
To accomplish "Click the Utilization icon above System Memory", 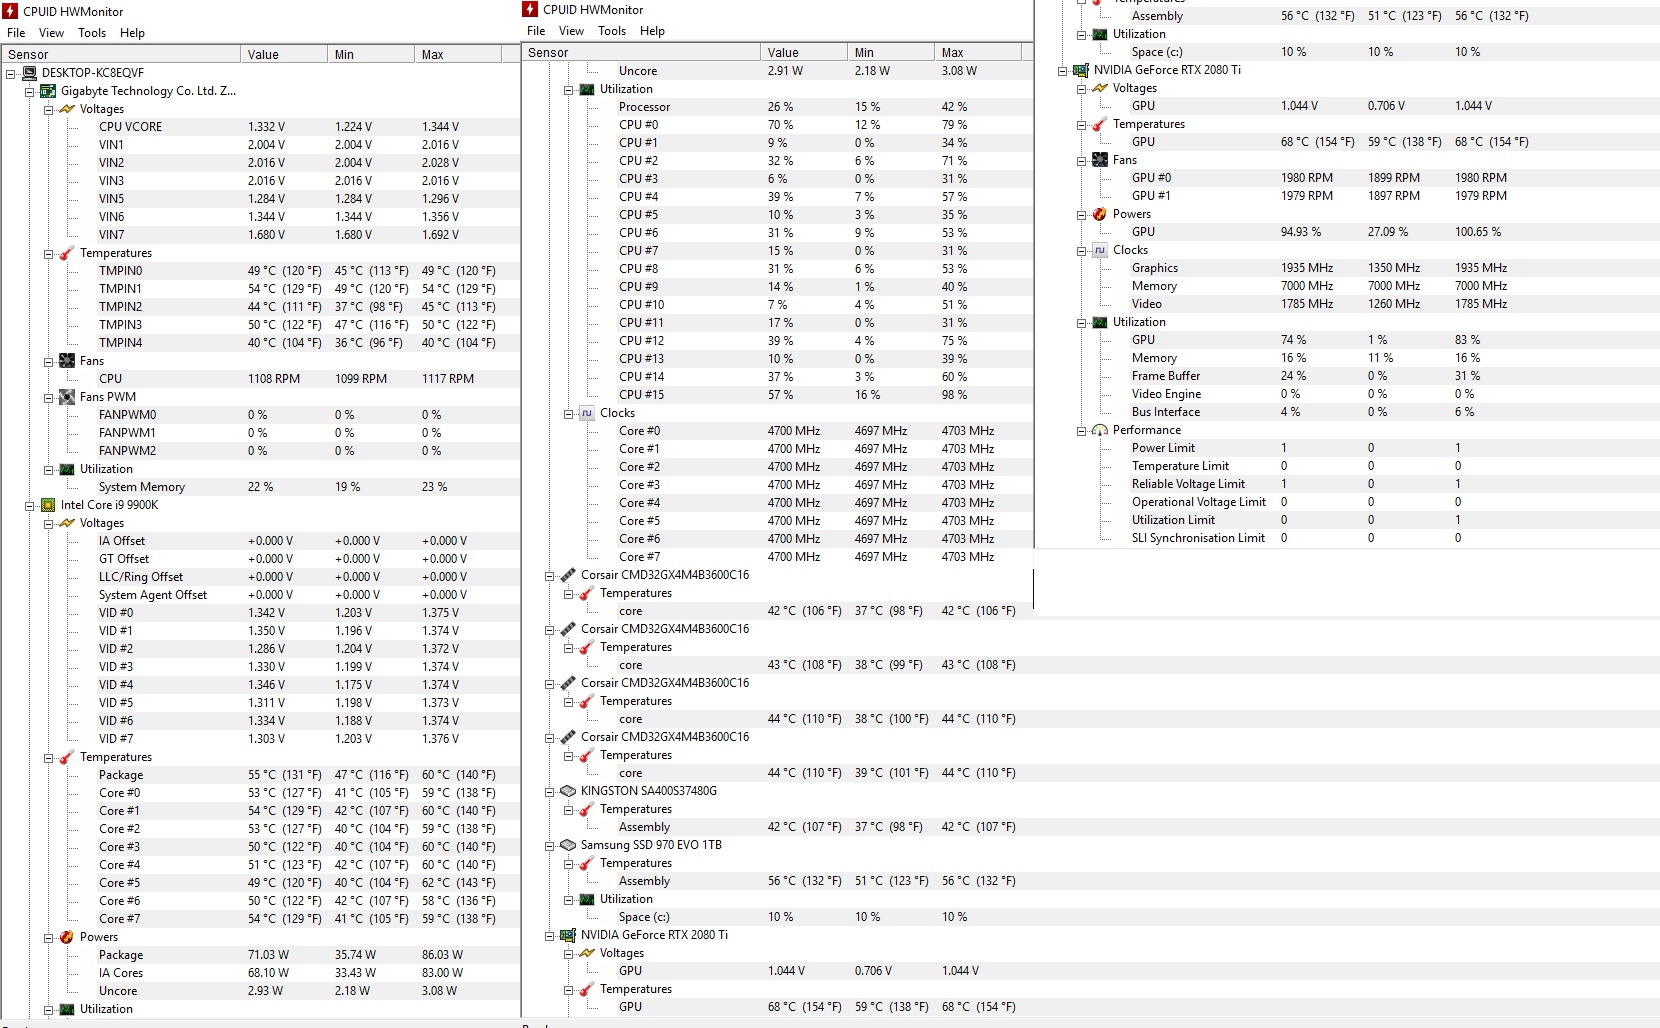I will coord(67,469).
